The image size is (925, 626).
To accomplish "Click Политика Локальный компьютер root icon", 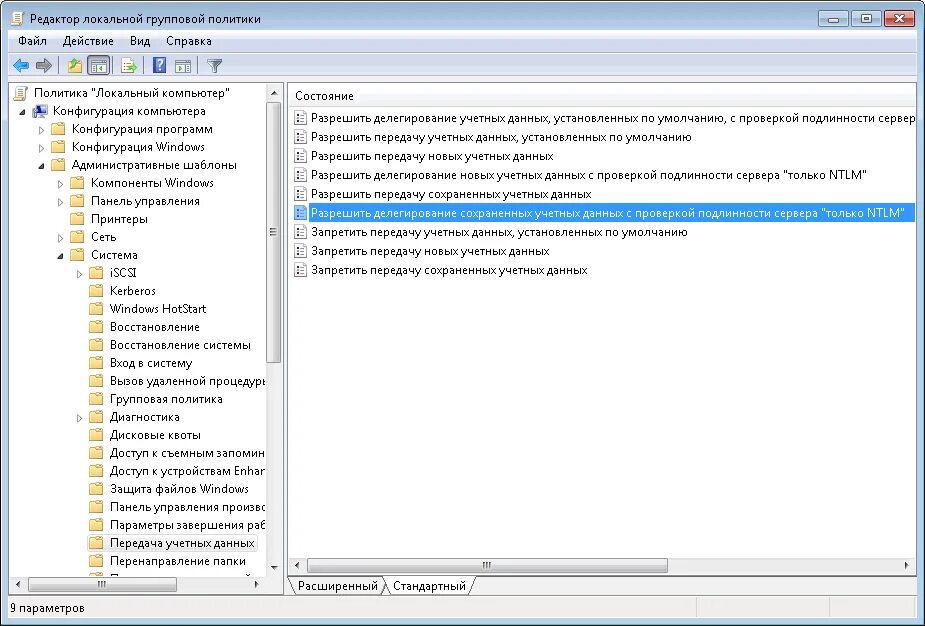I will tap(21, 93).
